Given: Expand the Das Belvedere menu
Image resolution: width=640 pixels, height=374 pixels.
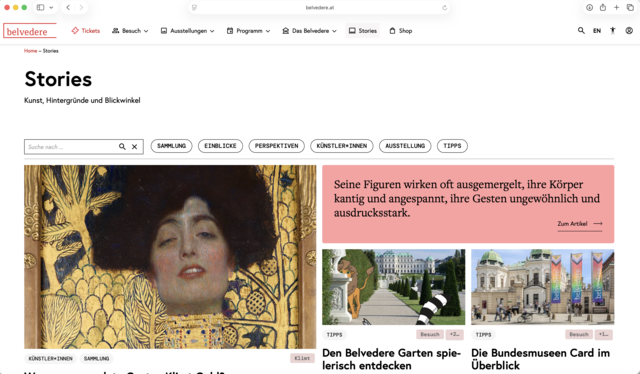Looking at the screenshot, I should tap(309, 31).
